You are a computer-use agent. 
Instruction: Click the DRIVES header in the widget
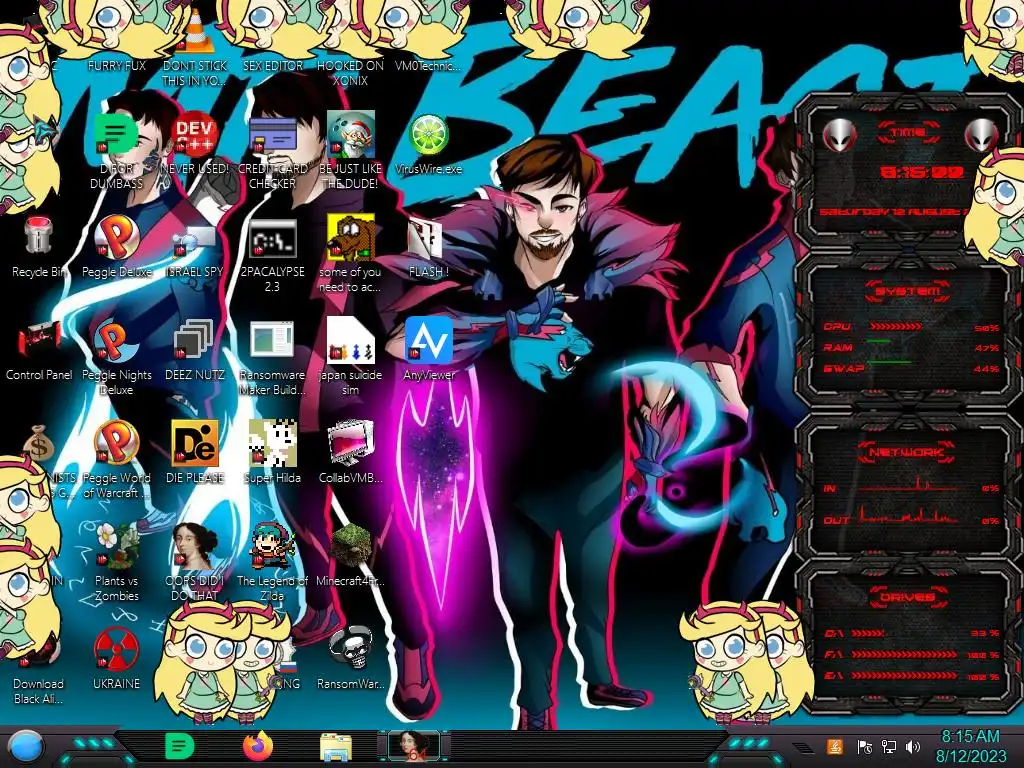tap(908, 597)
